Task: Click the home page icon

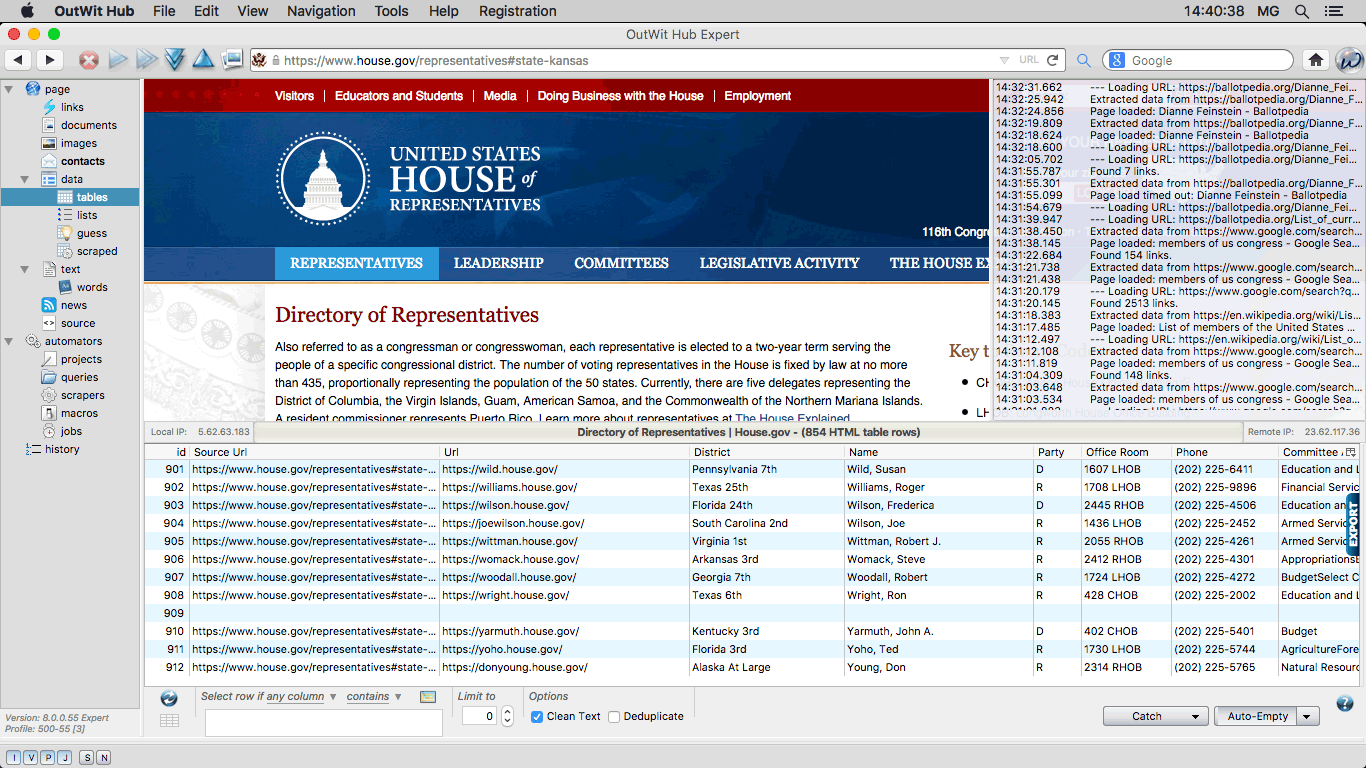Action: point(1316,60)
